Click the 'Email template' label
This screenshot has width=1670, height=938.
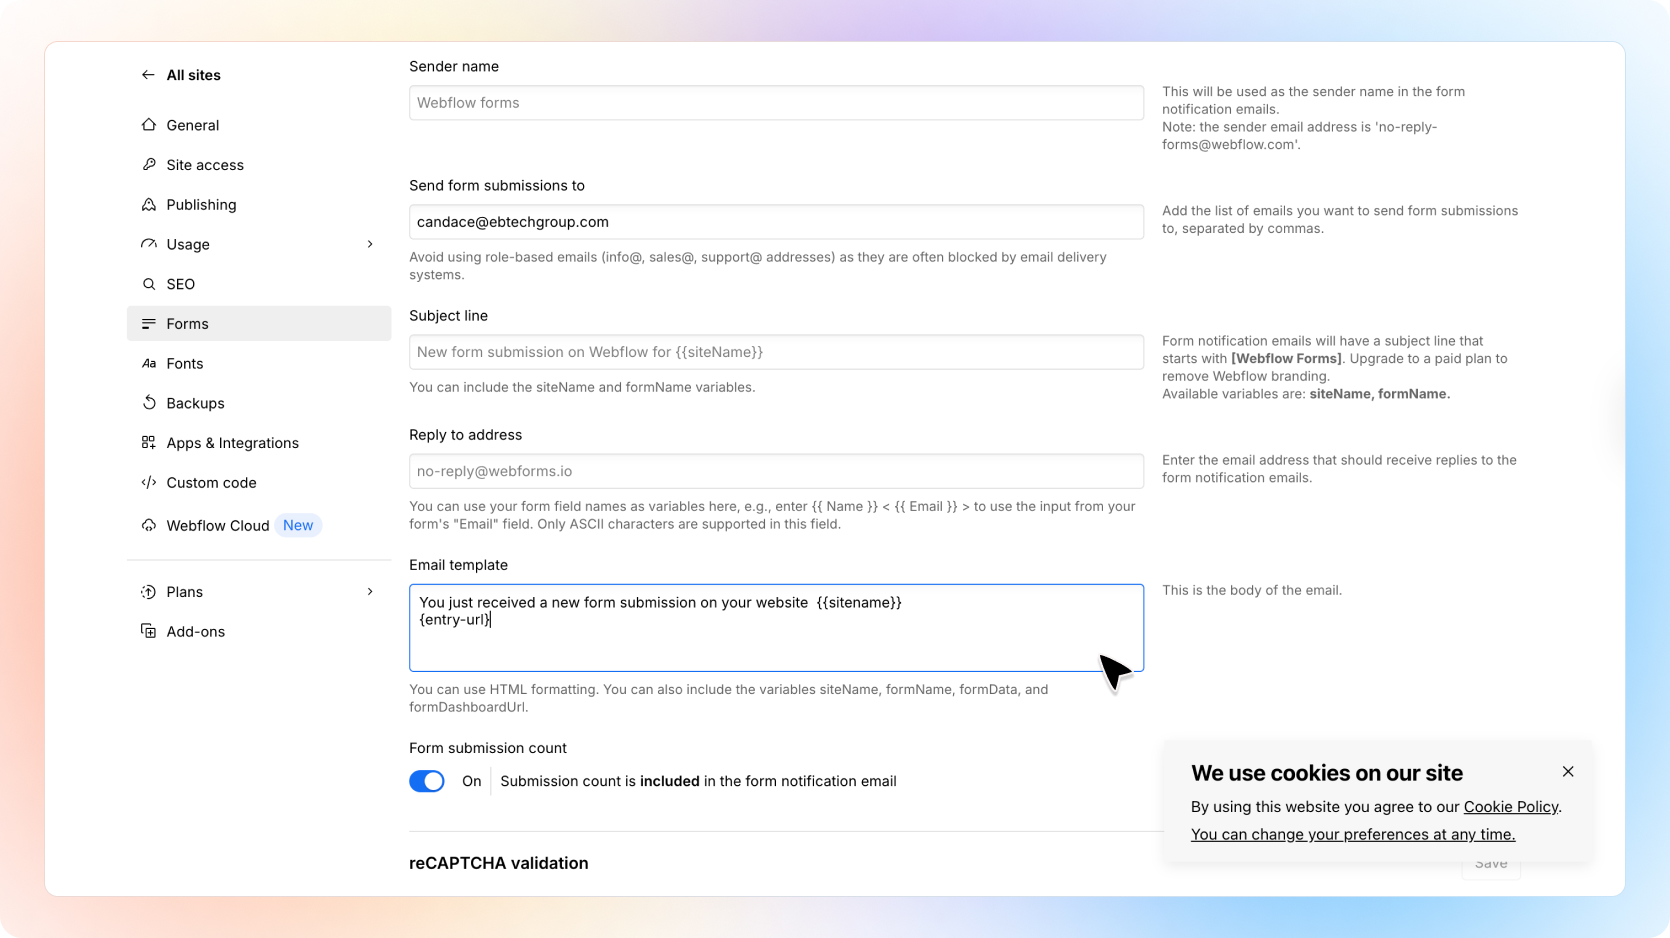(x=458, y=565)
